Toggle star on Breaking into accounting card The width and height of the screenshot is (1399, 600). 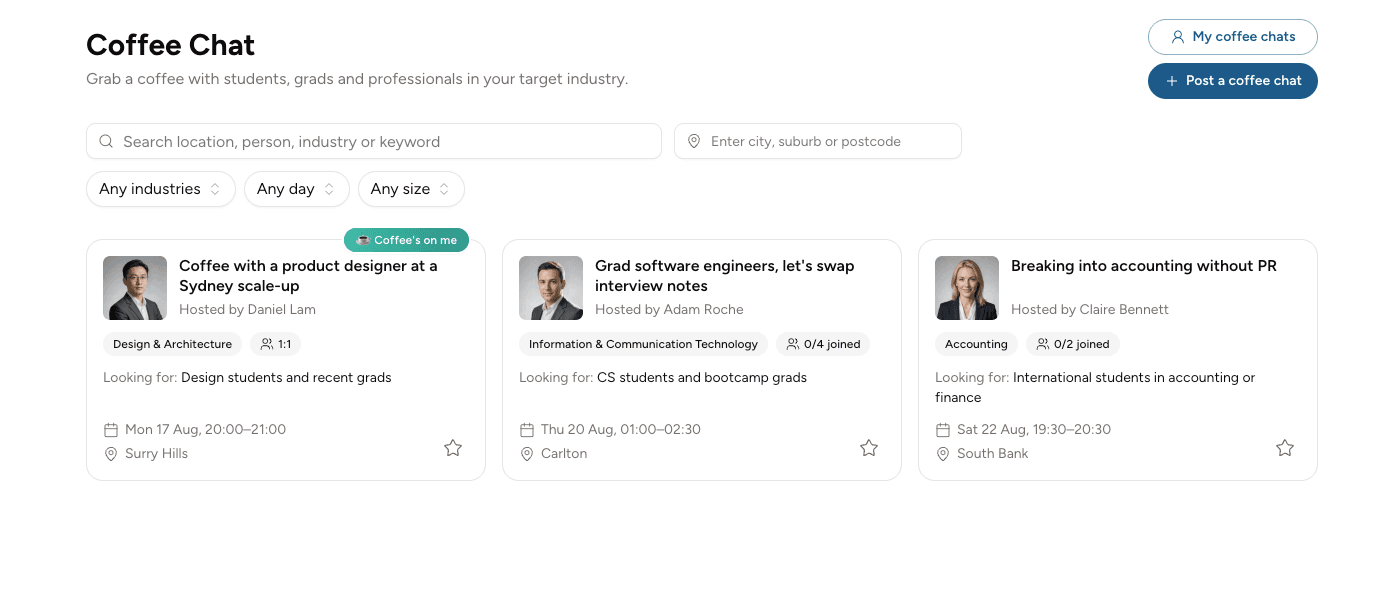[x=1285, y=448]
